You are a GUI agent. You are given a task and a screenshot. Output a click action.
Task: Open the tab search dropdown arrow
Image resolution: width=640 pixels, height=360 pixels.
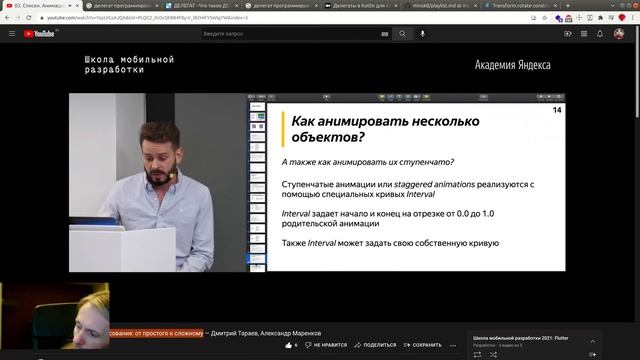pos(613,6)
